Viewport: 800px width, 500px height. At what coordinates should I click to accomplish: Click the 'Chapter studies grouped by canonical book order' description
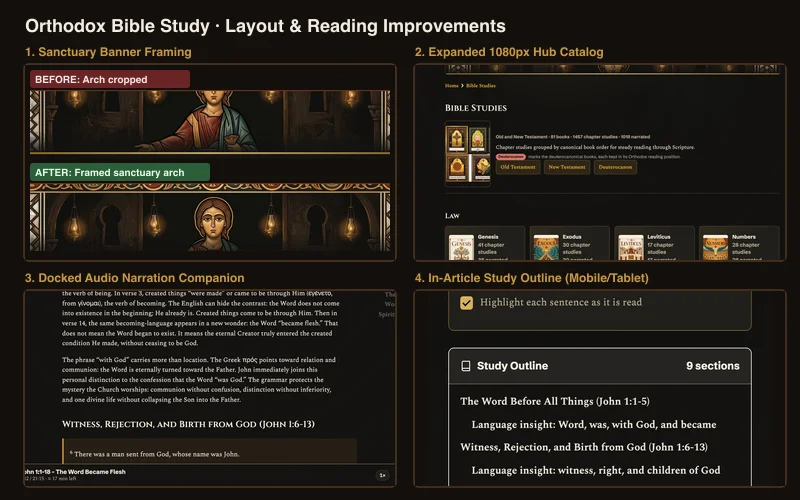click(x=595, y=147)
